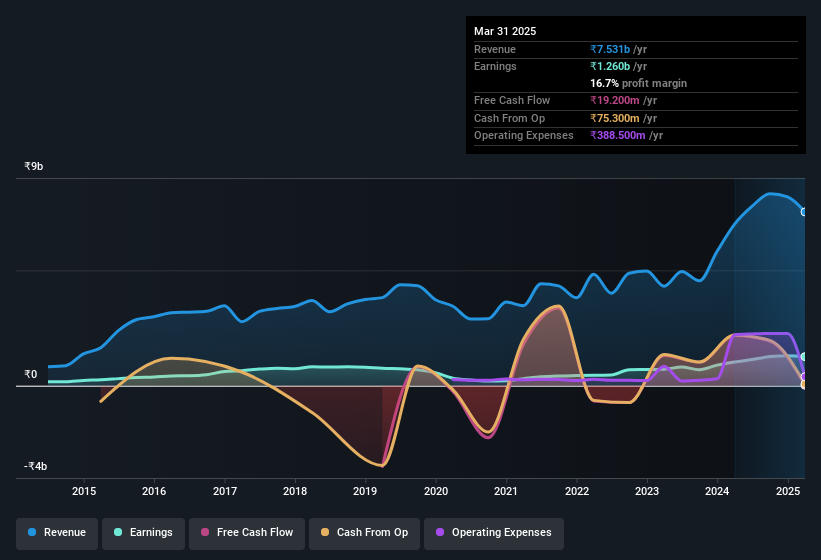821x560 pixels.
Task: Click the 2017 x-axis label
Action: pyautogui.click(x=225, y=491)
